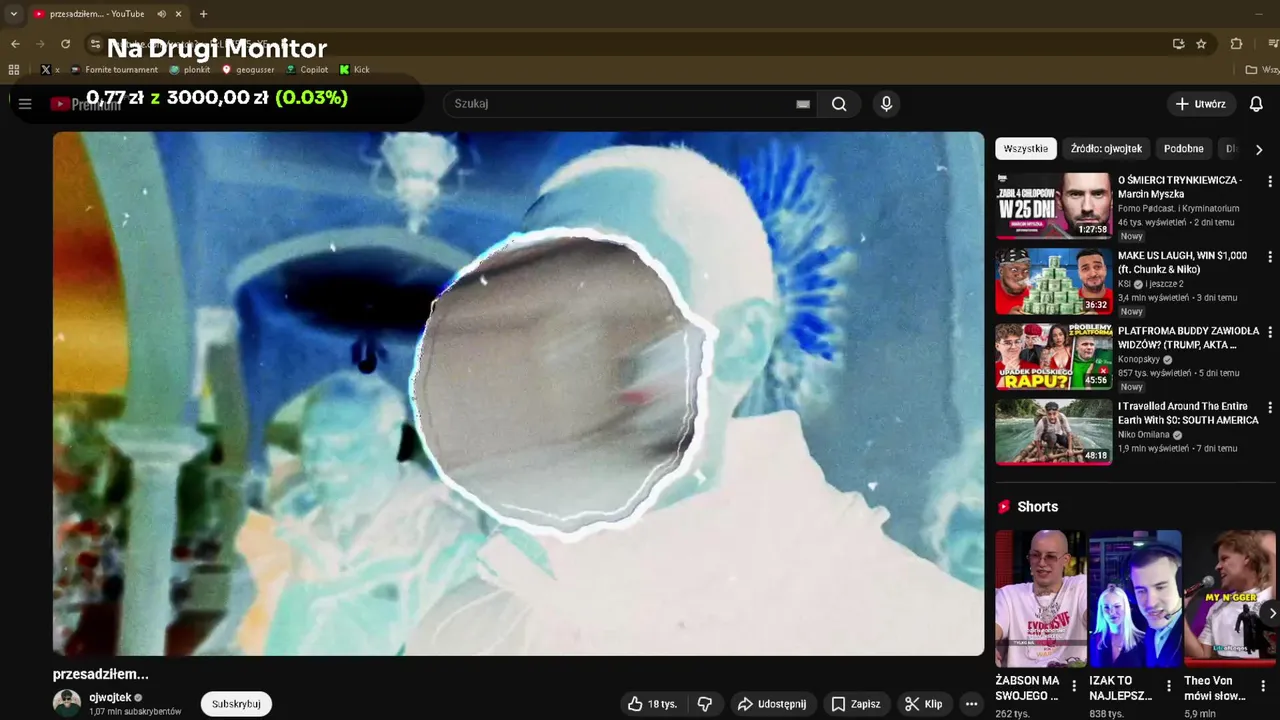Open YouTube notifications bell
This screenshot has width=1280, height=720.
[1256, 104]
